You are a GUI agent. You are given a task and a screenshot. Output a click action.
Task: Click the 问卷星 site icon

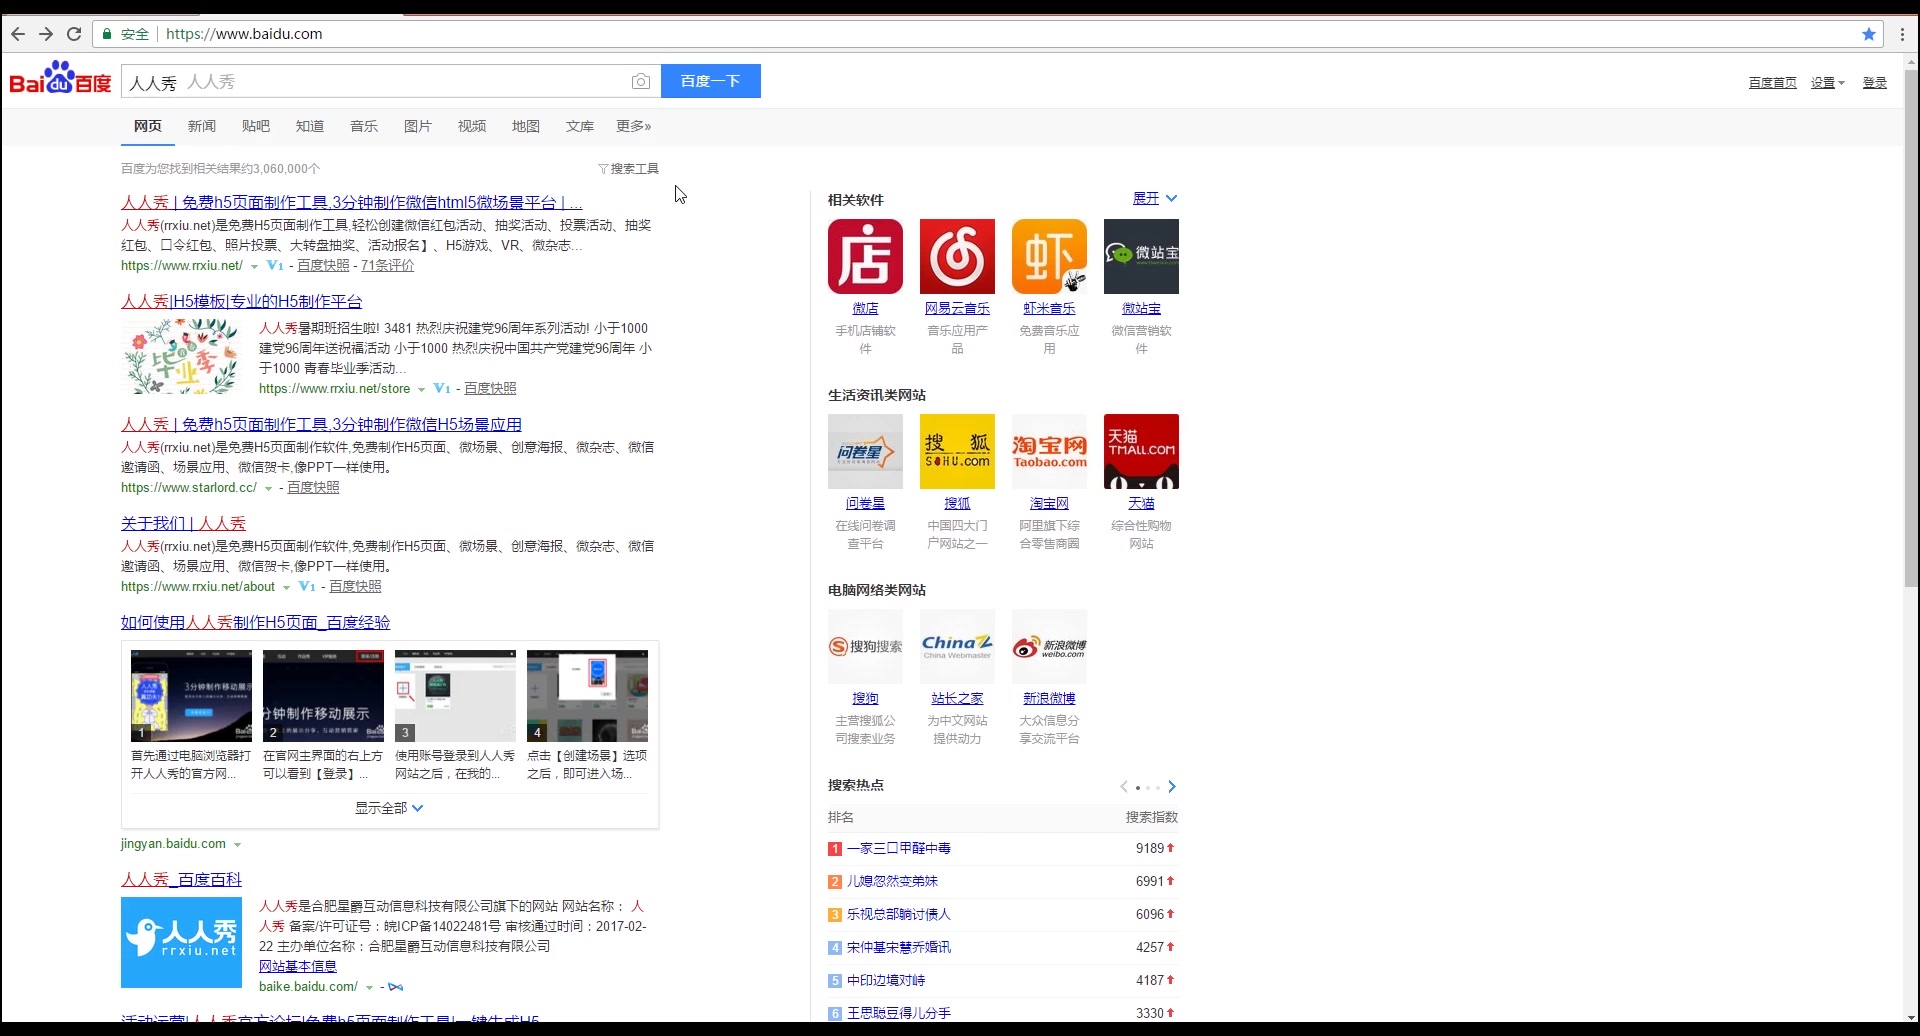point(865,451)
